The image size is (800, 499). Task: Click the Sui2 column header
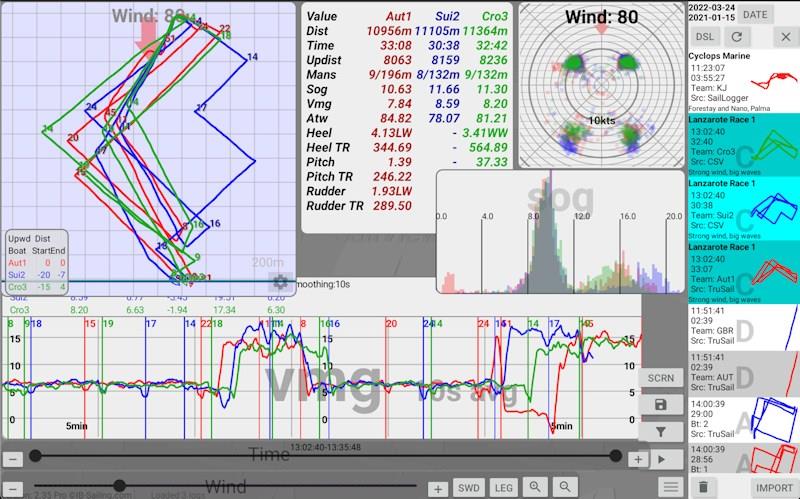447,16
